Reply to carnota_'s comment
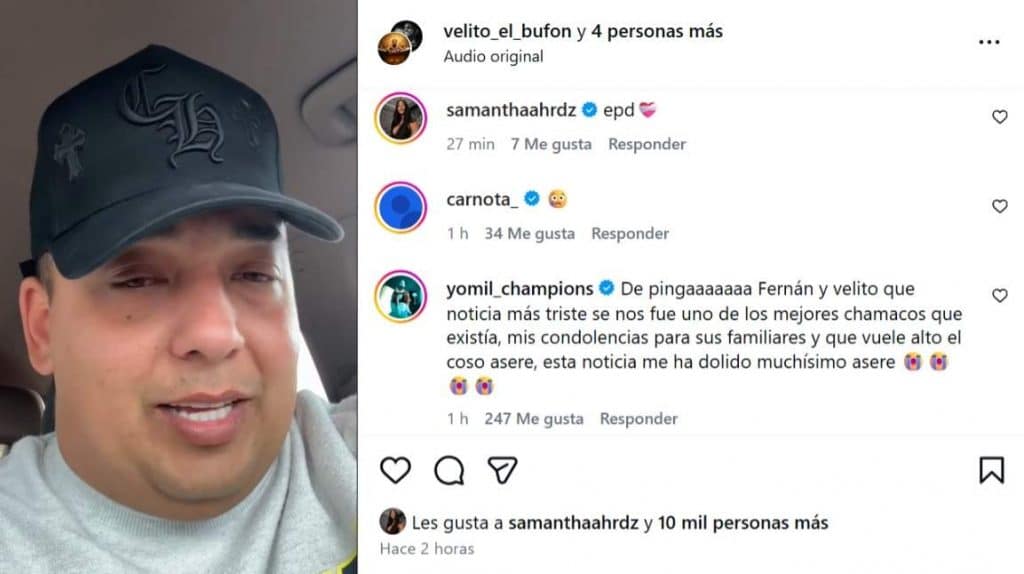 pyautogui.click(x=630, y=234)
